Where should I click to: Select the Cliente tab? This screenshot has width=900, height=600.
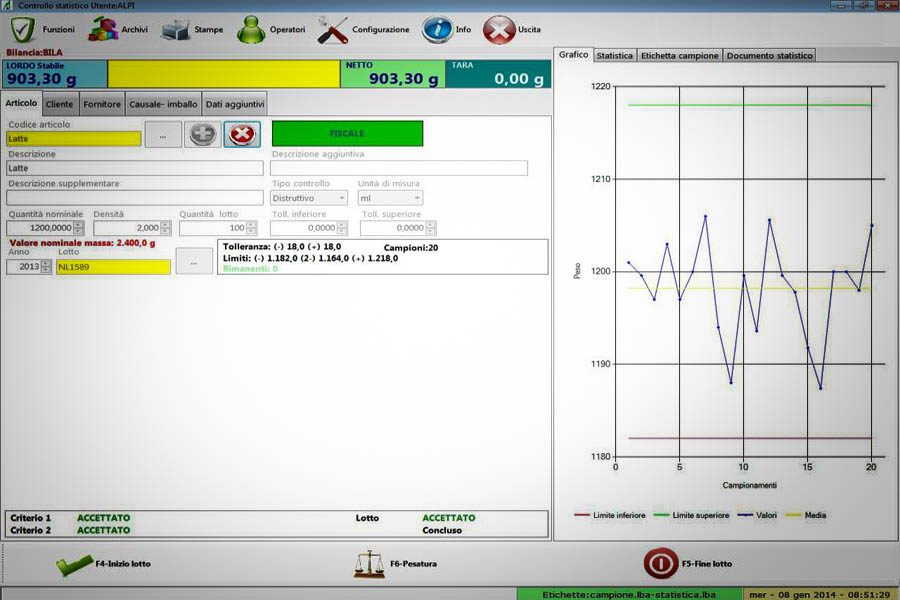click(x=59, y=103)
